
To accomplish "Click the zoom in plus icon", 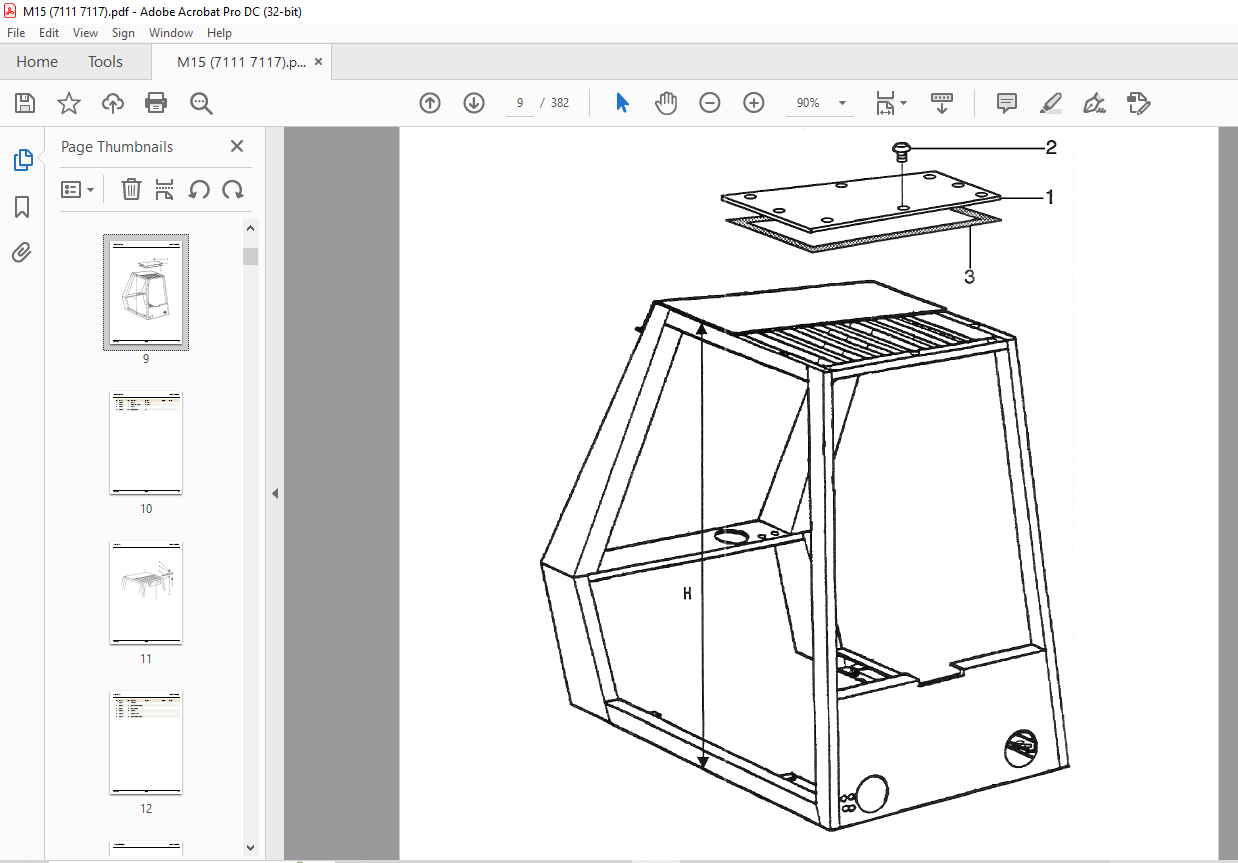I will click(754, 103).
